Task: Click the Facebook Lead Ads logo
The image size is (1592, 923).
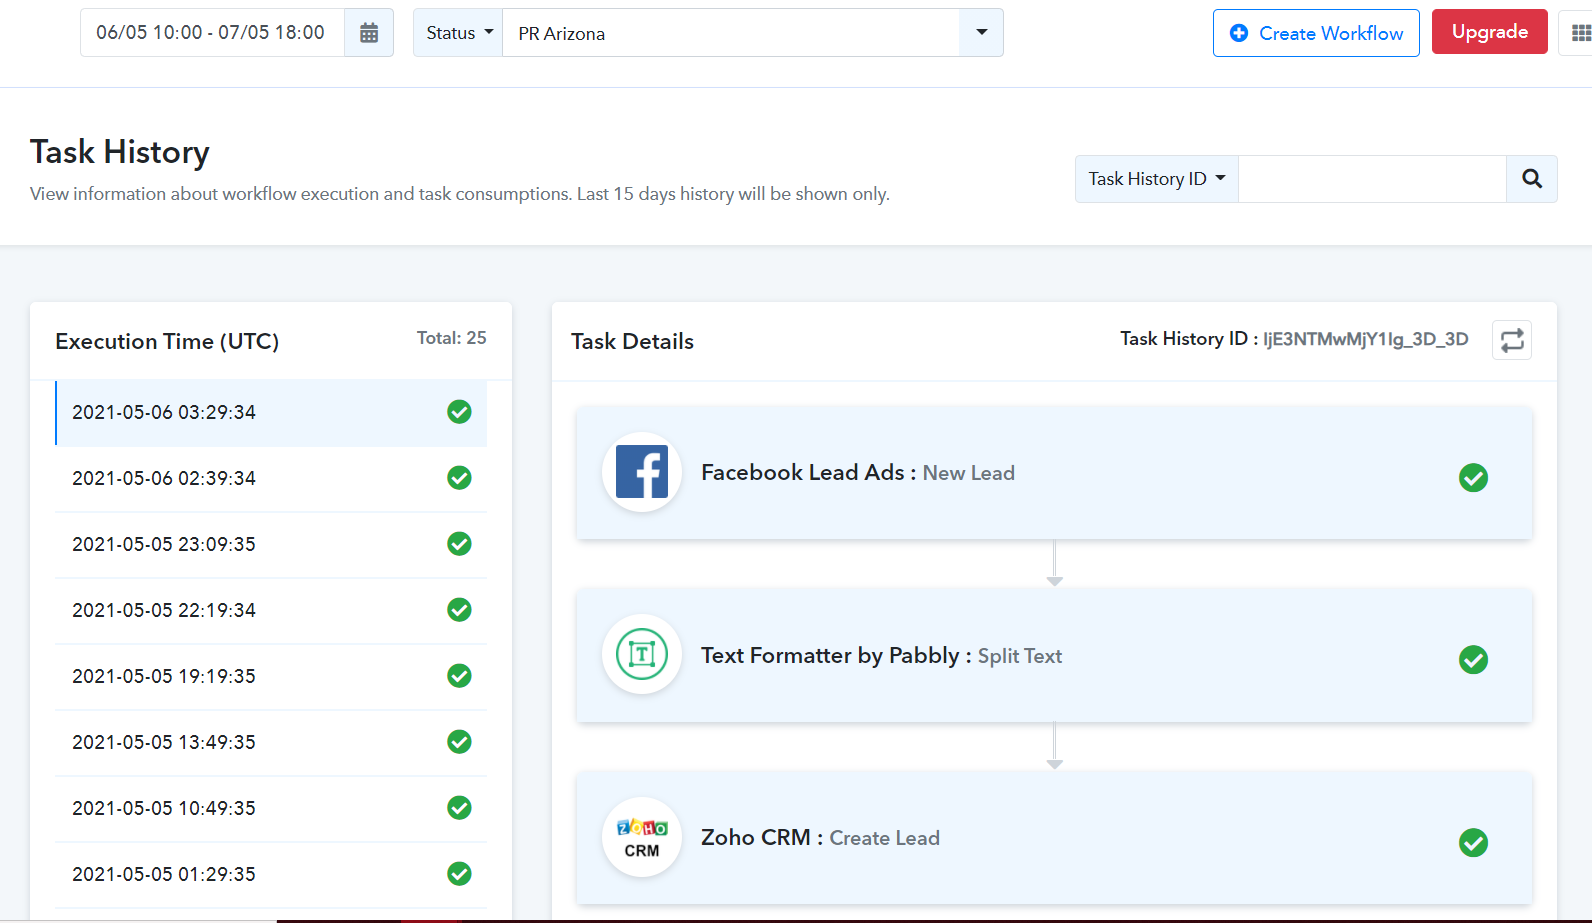Action: [642, 472]
